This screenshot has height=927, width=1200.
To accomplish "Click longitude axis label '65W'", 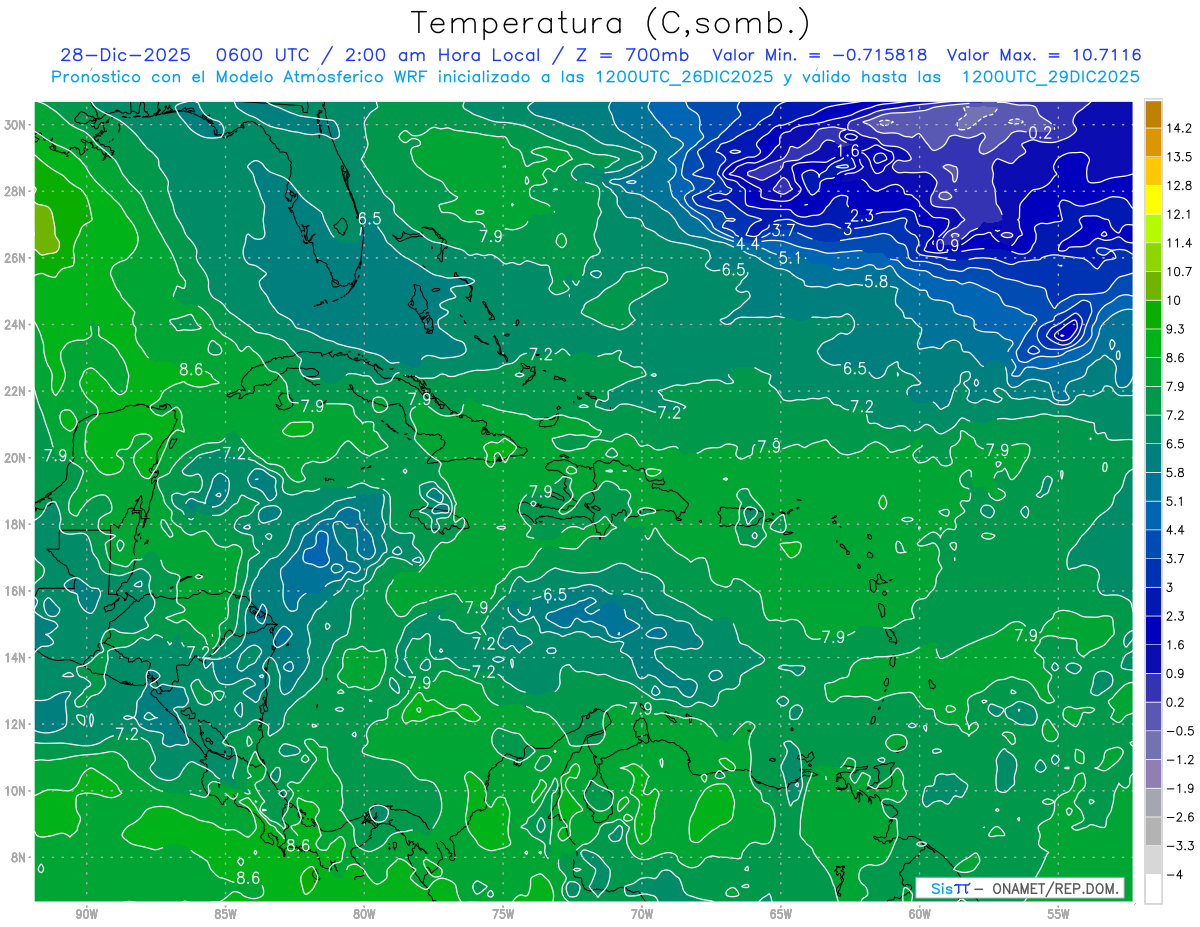I will 781,914.
